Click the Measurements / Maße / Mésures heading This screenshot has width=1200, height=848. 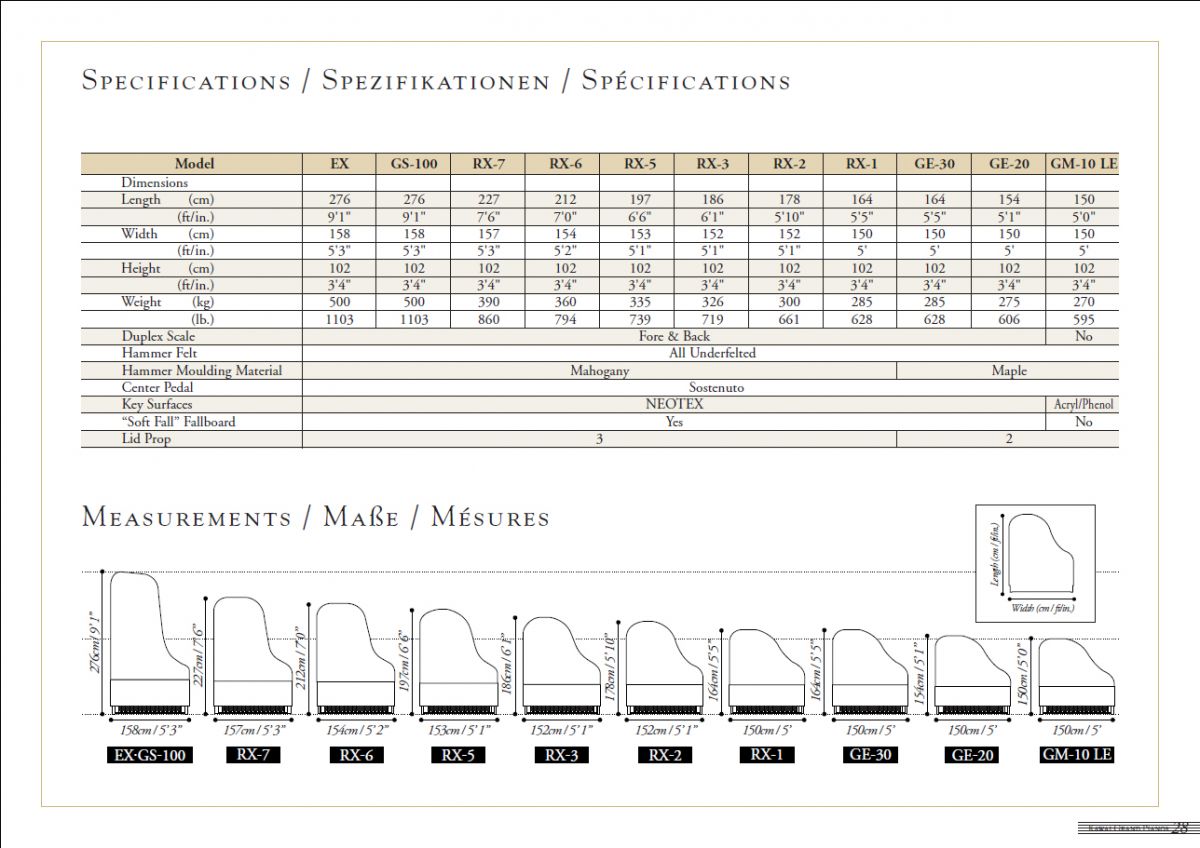point(316,518)
